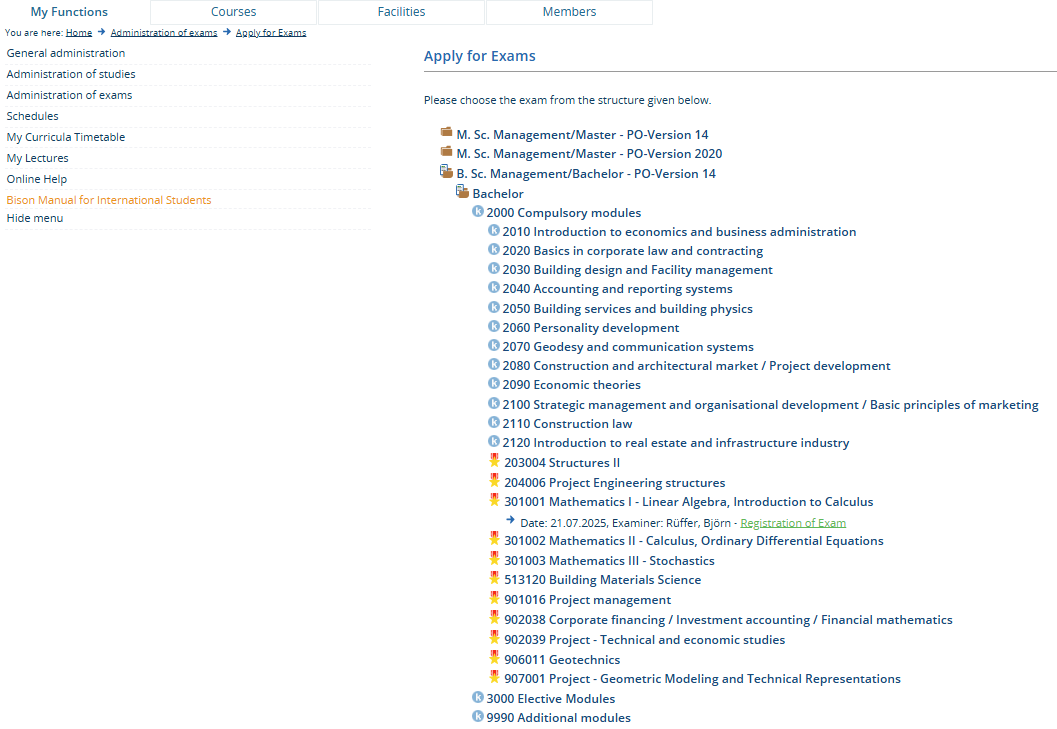
Task: Click the exam badge icon beside 203004 Structures II
Action: [495, 461]
